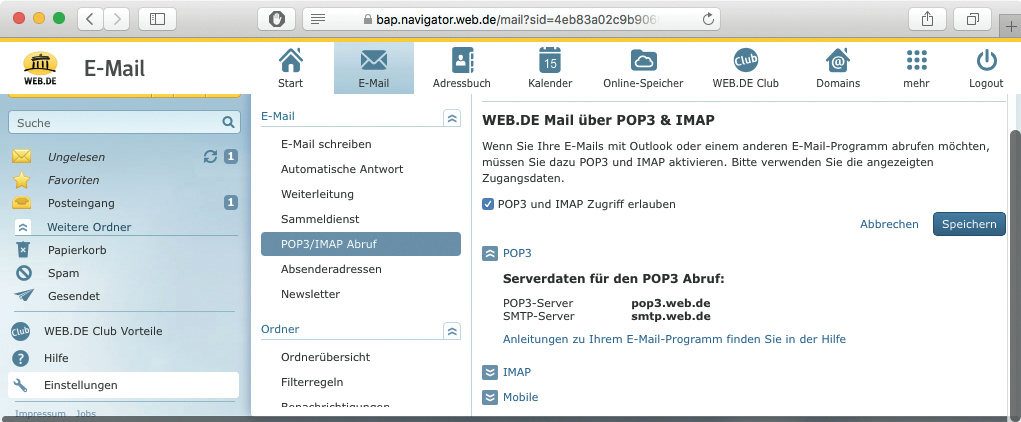Open the Ungelesen folder
Screen dimensions: 1021x422
click(76, 157)
